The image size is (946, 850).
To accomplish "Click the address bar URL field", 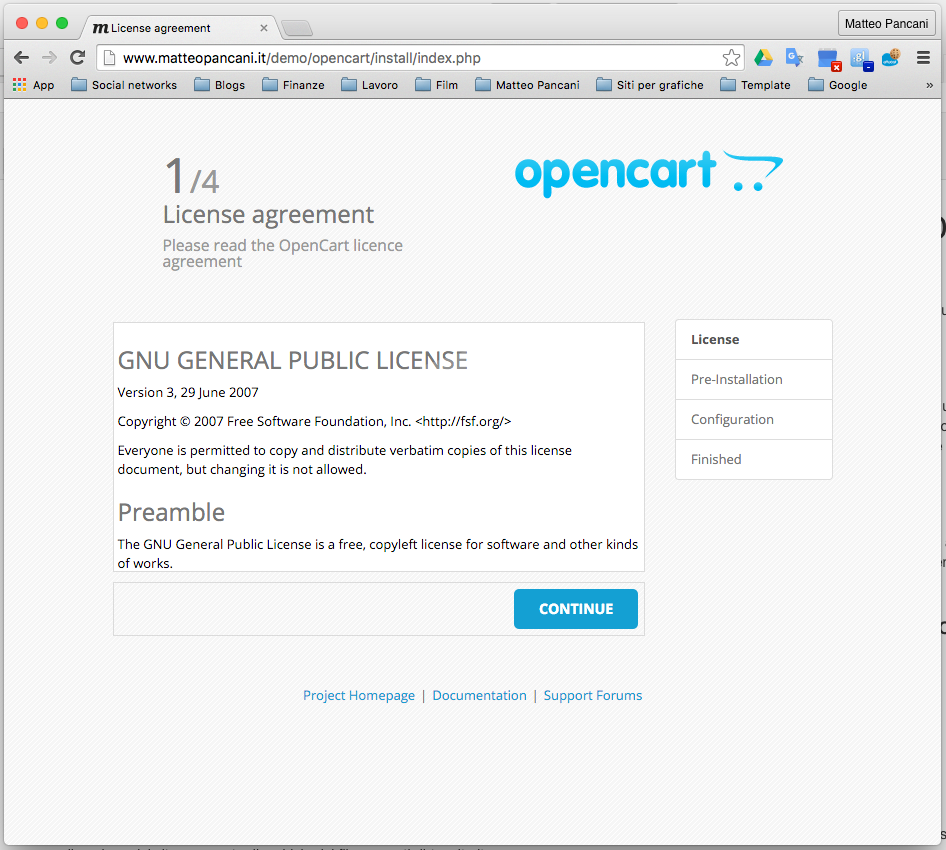I will point(419,58).
